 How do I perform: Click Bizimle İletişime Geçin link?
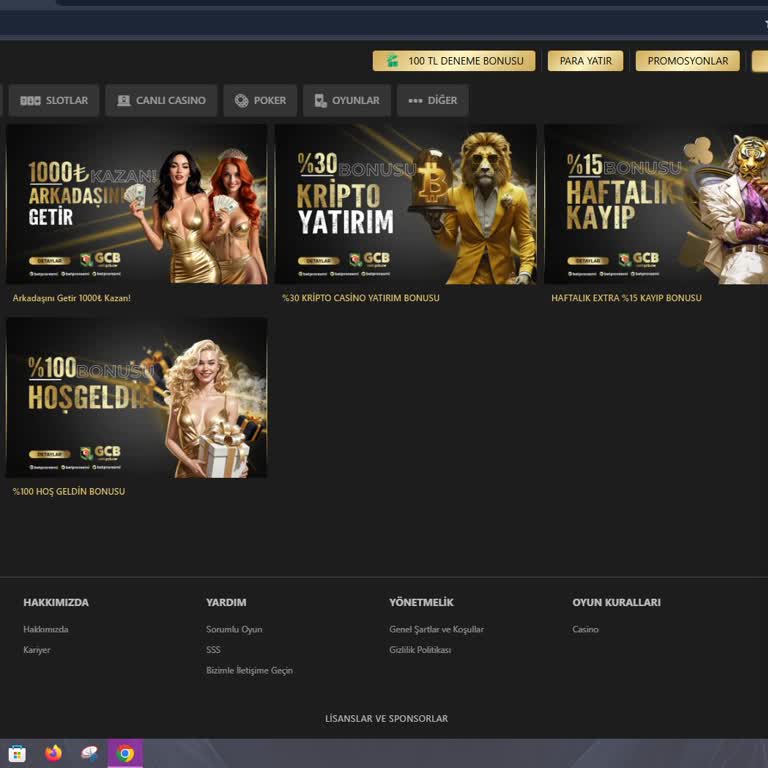pyautogui.click(x=249, y=671)
